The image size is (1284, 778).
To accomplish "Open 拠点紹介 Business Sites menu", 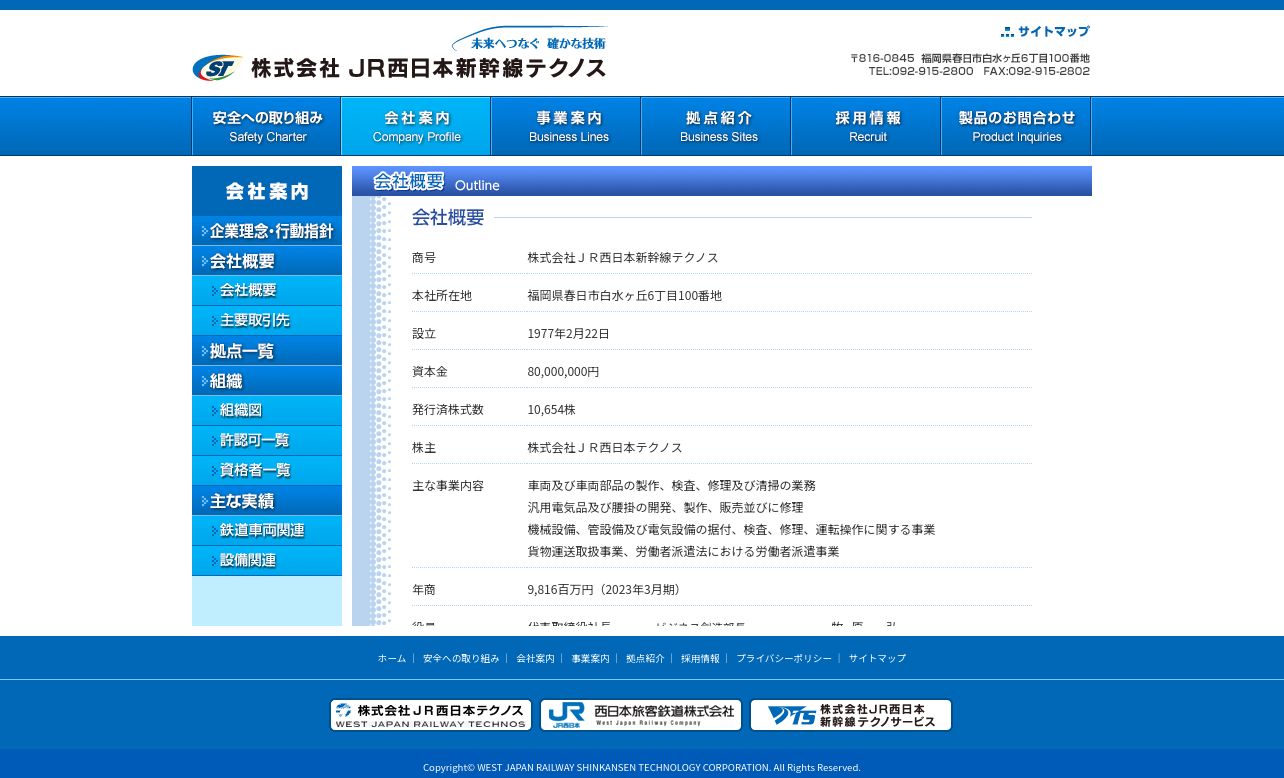I will pos(716,126).
